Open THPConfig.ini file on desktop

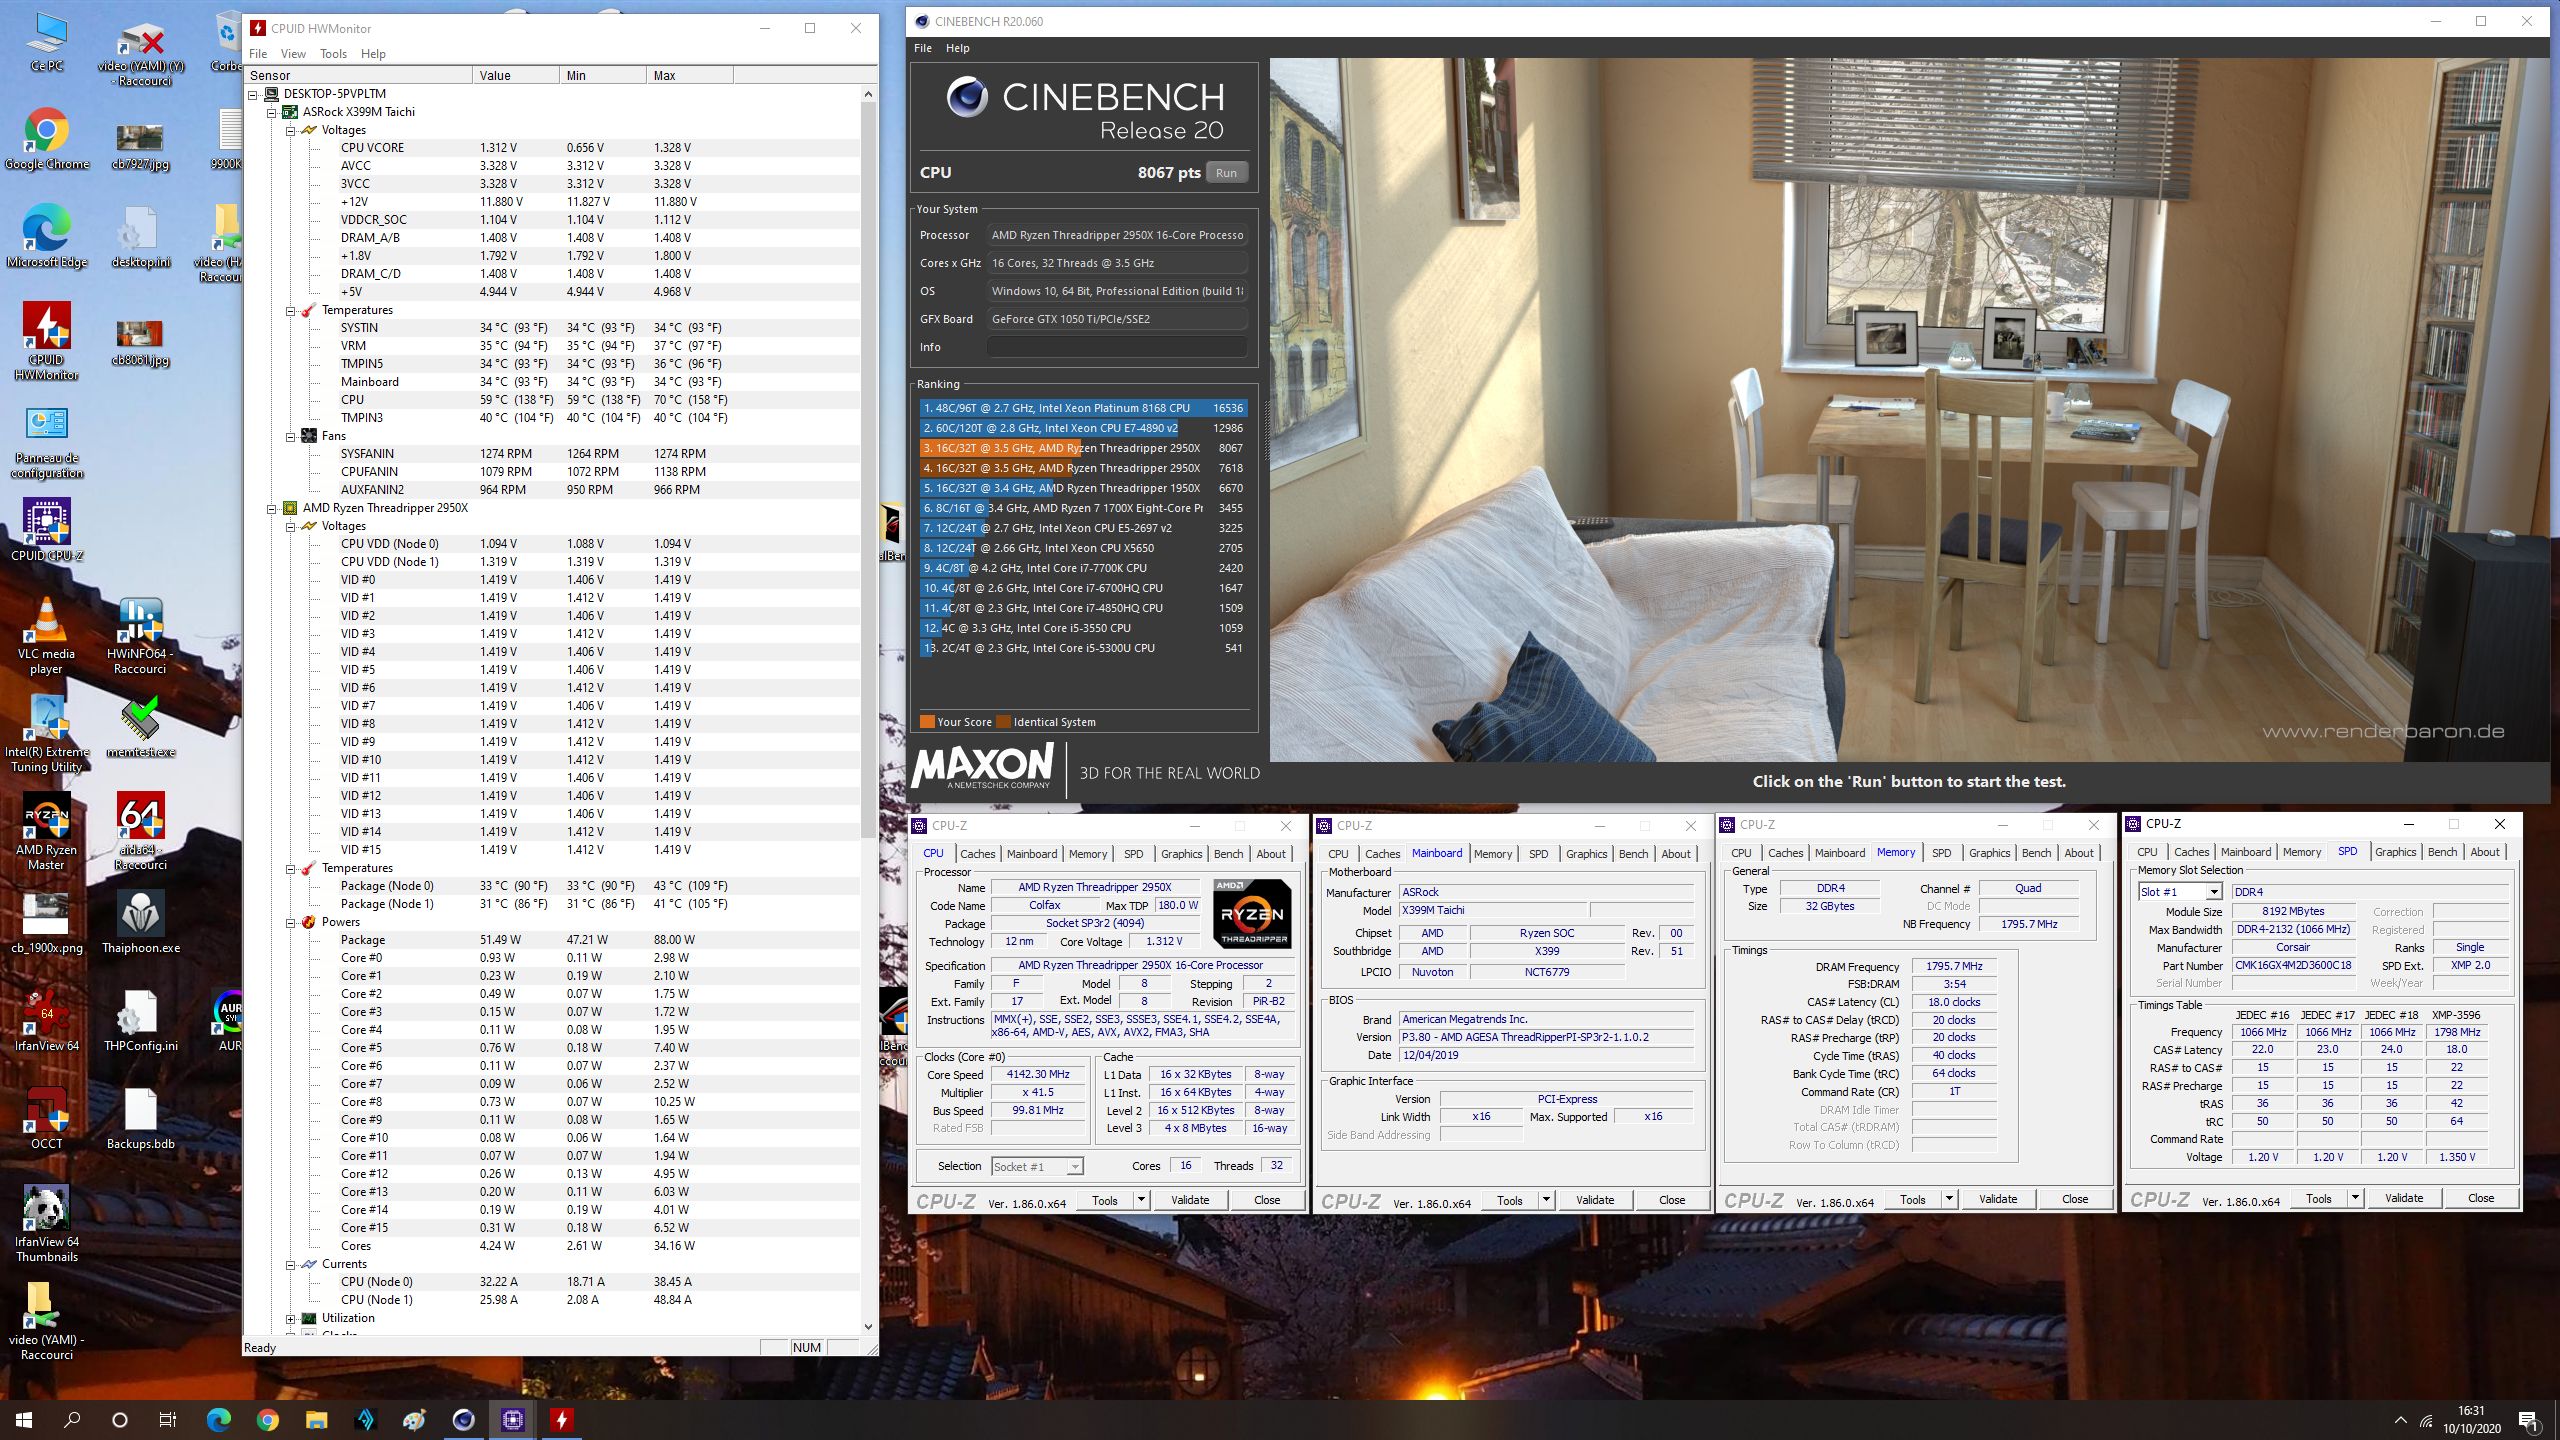[x=140, y=1020]
